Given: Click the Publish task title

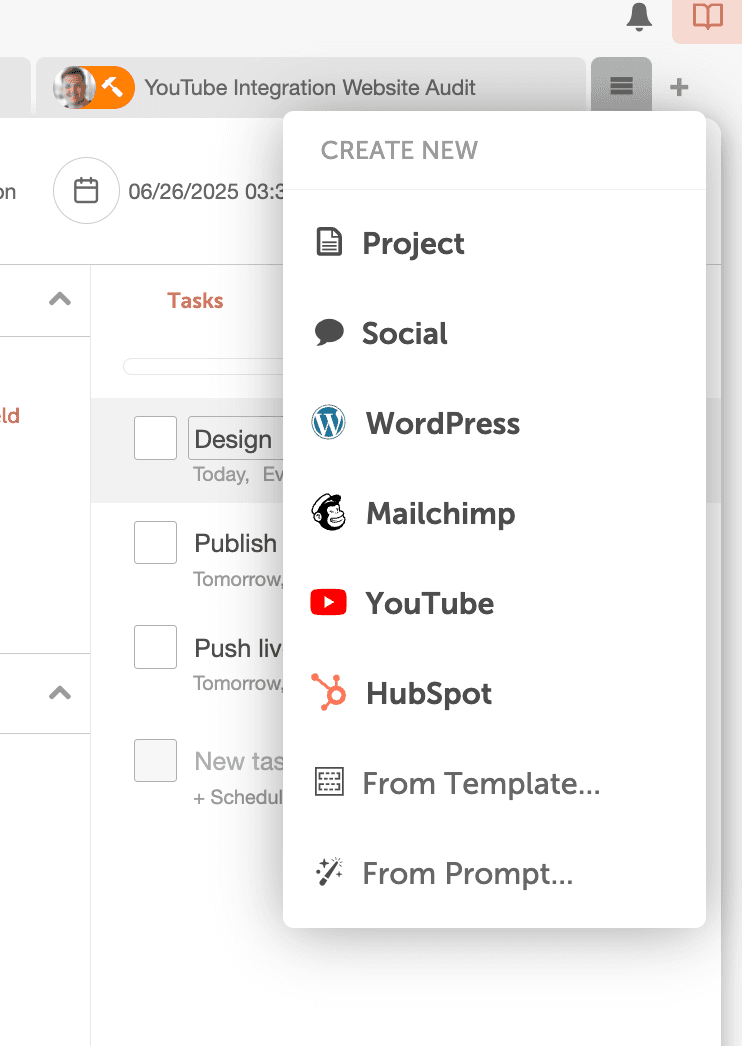Looking at the screenshot, I should point(236,543).
